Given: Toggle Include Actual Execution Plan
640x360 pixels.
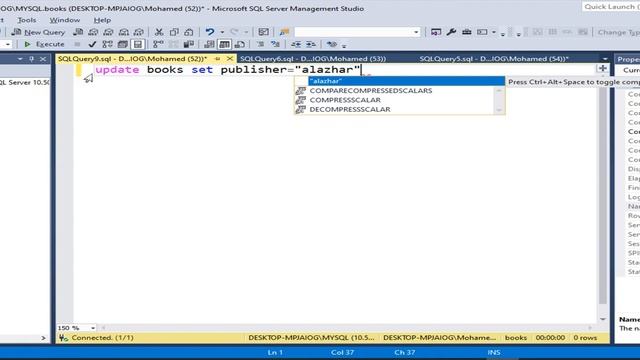Looking at the screenshot, I should coord(158,44).
